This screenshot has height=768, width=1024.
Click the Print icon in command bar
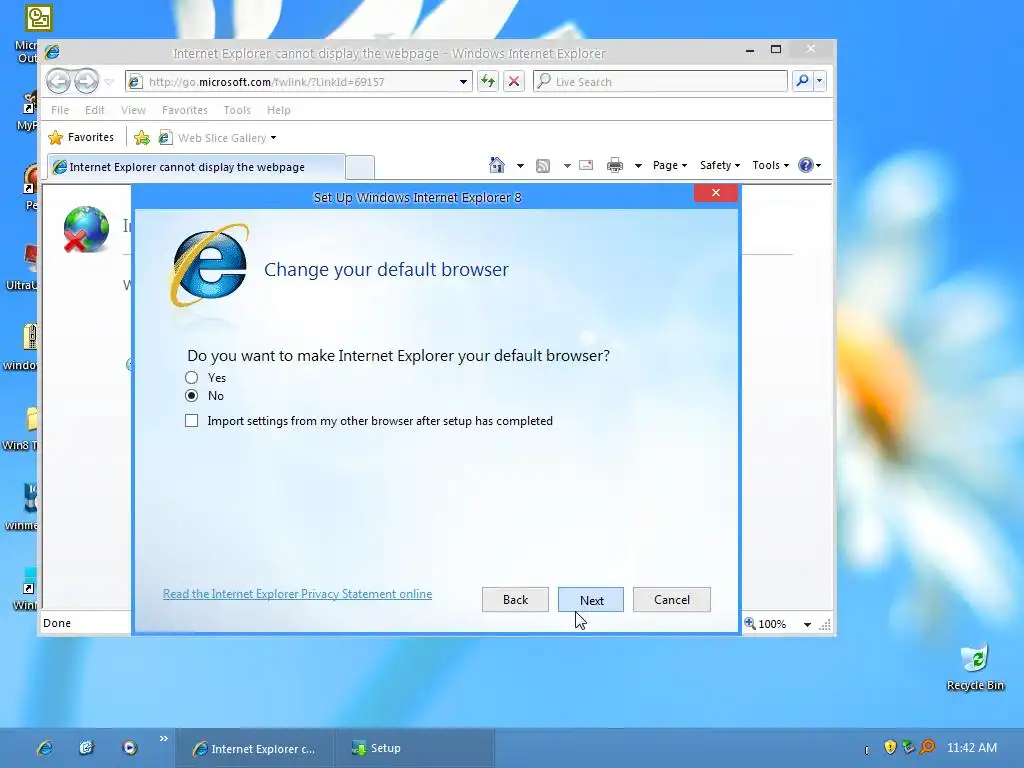(x=615, y=165)
